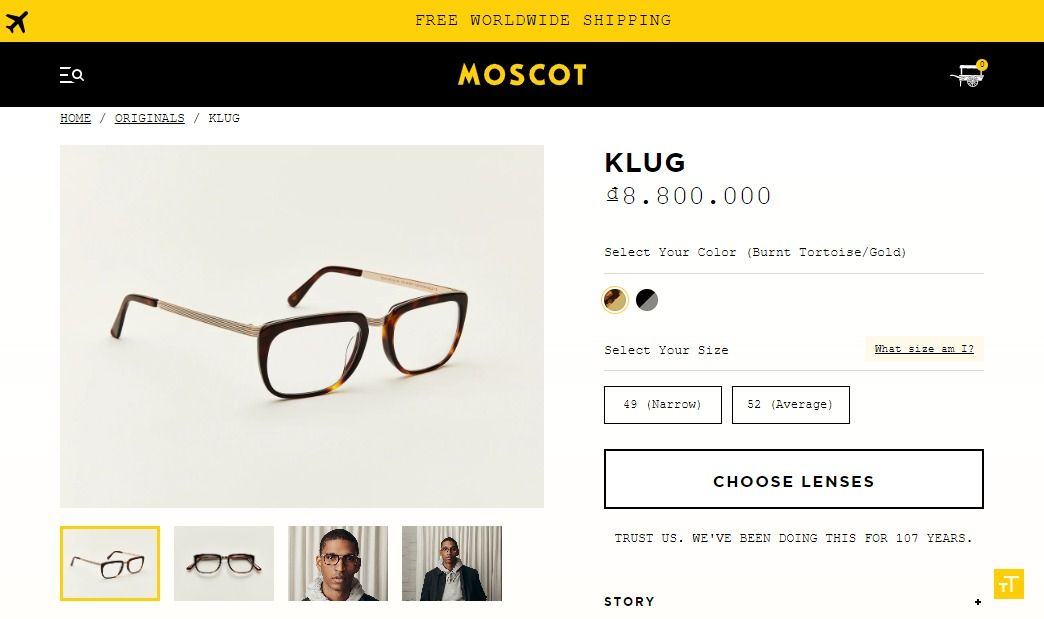Go to the Home breadcrumb link
This screenshot has width=1044, height=619.
(x=75, y=118)
